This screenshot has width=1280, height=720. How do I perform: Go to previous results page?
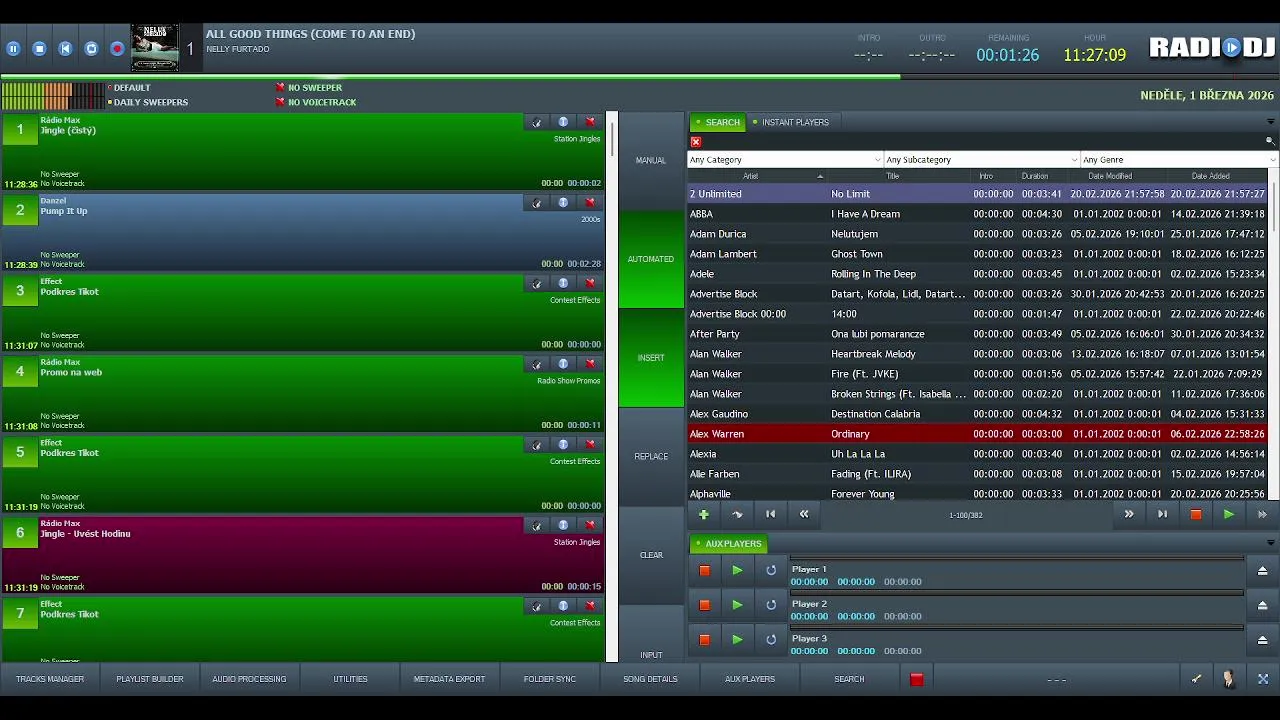pos(804,514)
